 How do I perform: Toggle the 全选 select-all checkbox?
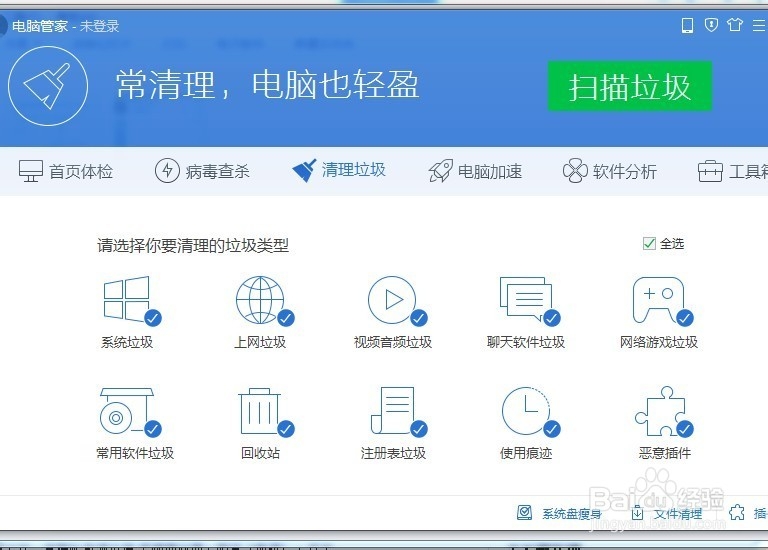pos(649,243)
